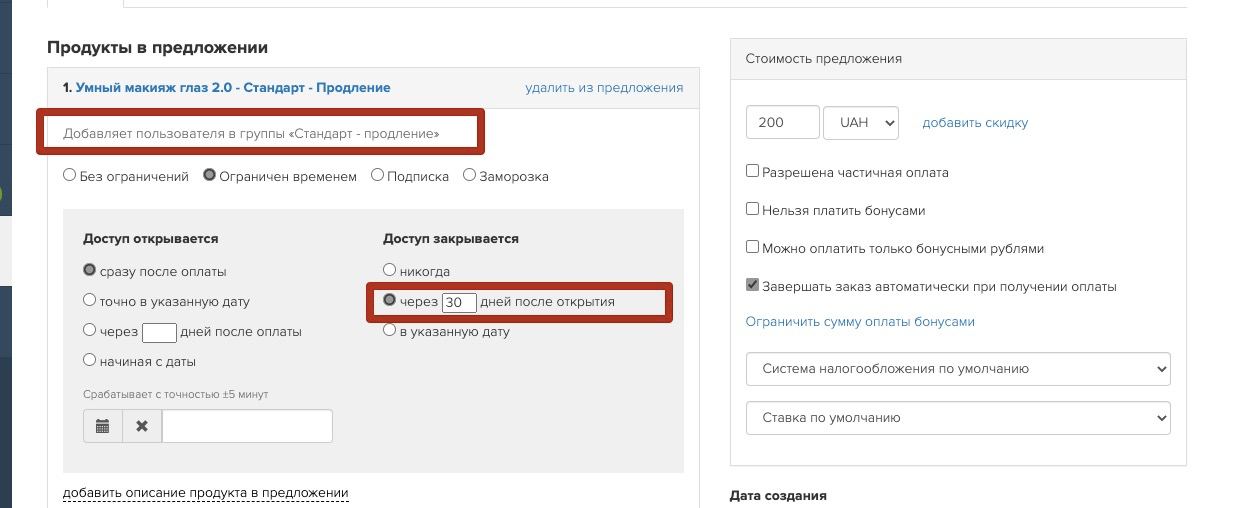This screenshot has height=508, width=1247.
Task: Select "через дней после оплаты" radio
Action: click(x=90, y=330)
